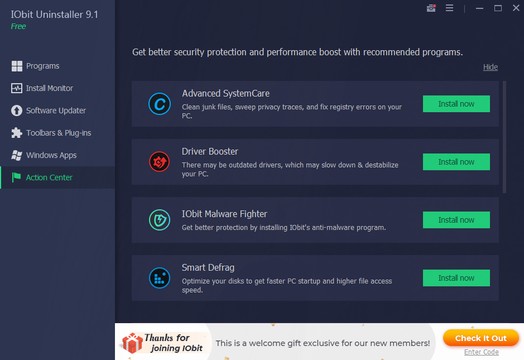Click the Advanced SystemCare logo

[x=159, y=104]
